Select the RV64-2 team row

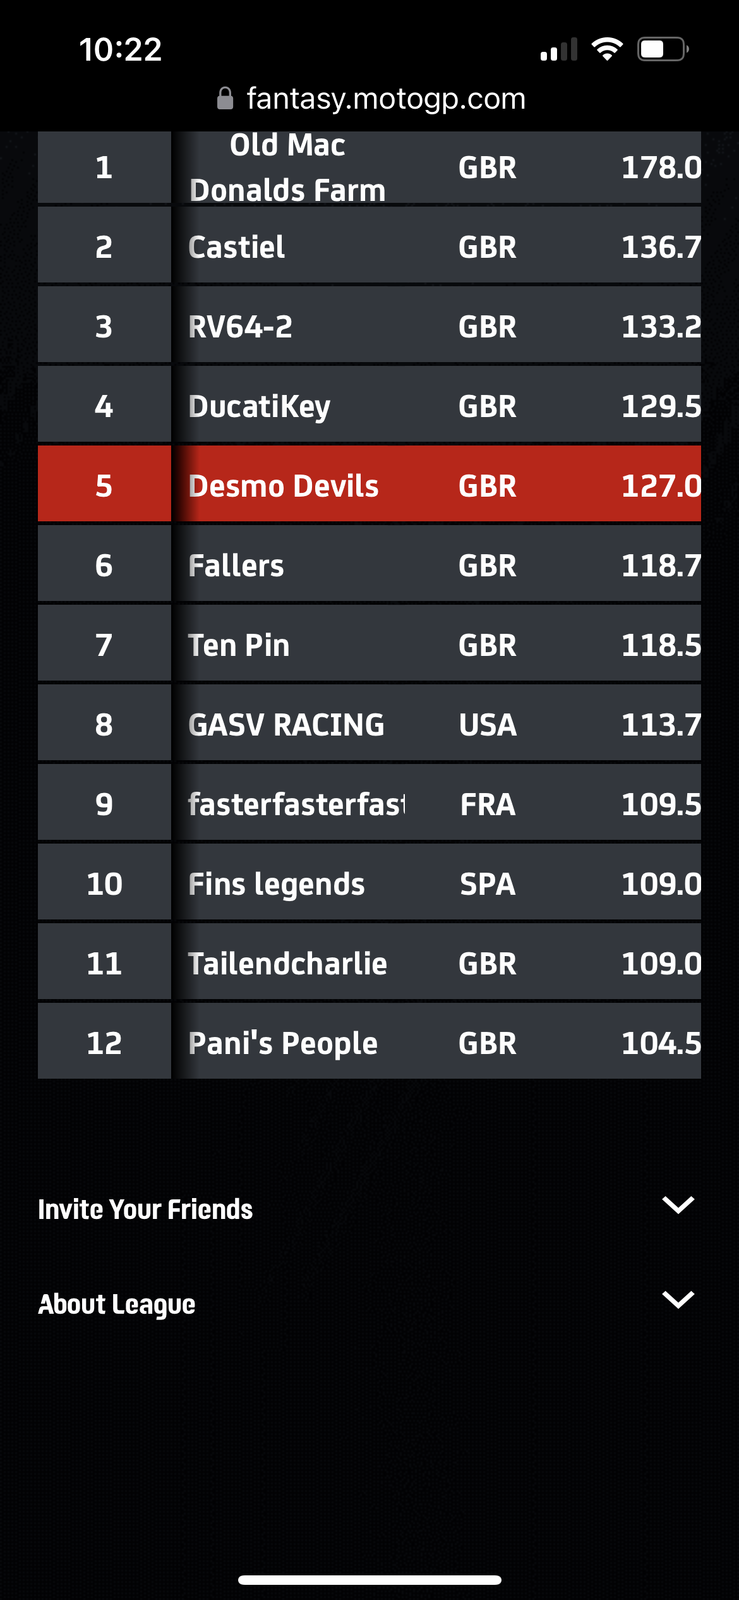369,326
